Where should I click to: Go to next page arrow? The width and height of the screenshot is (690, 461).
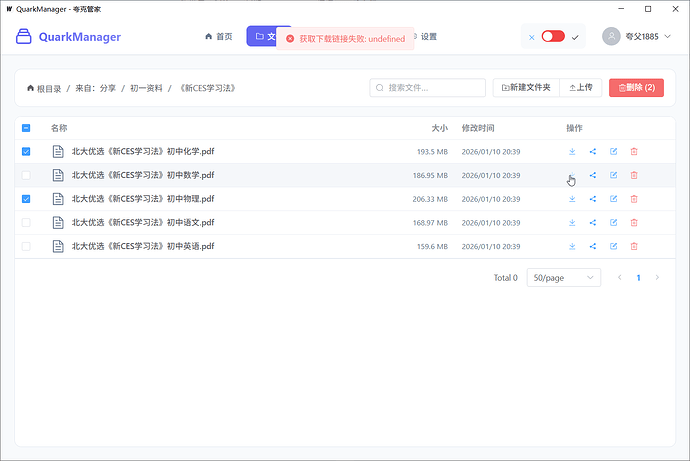657,278
